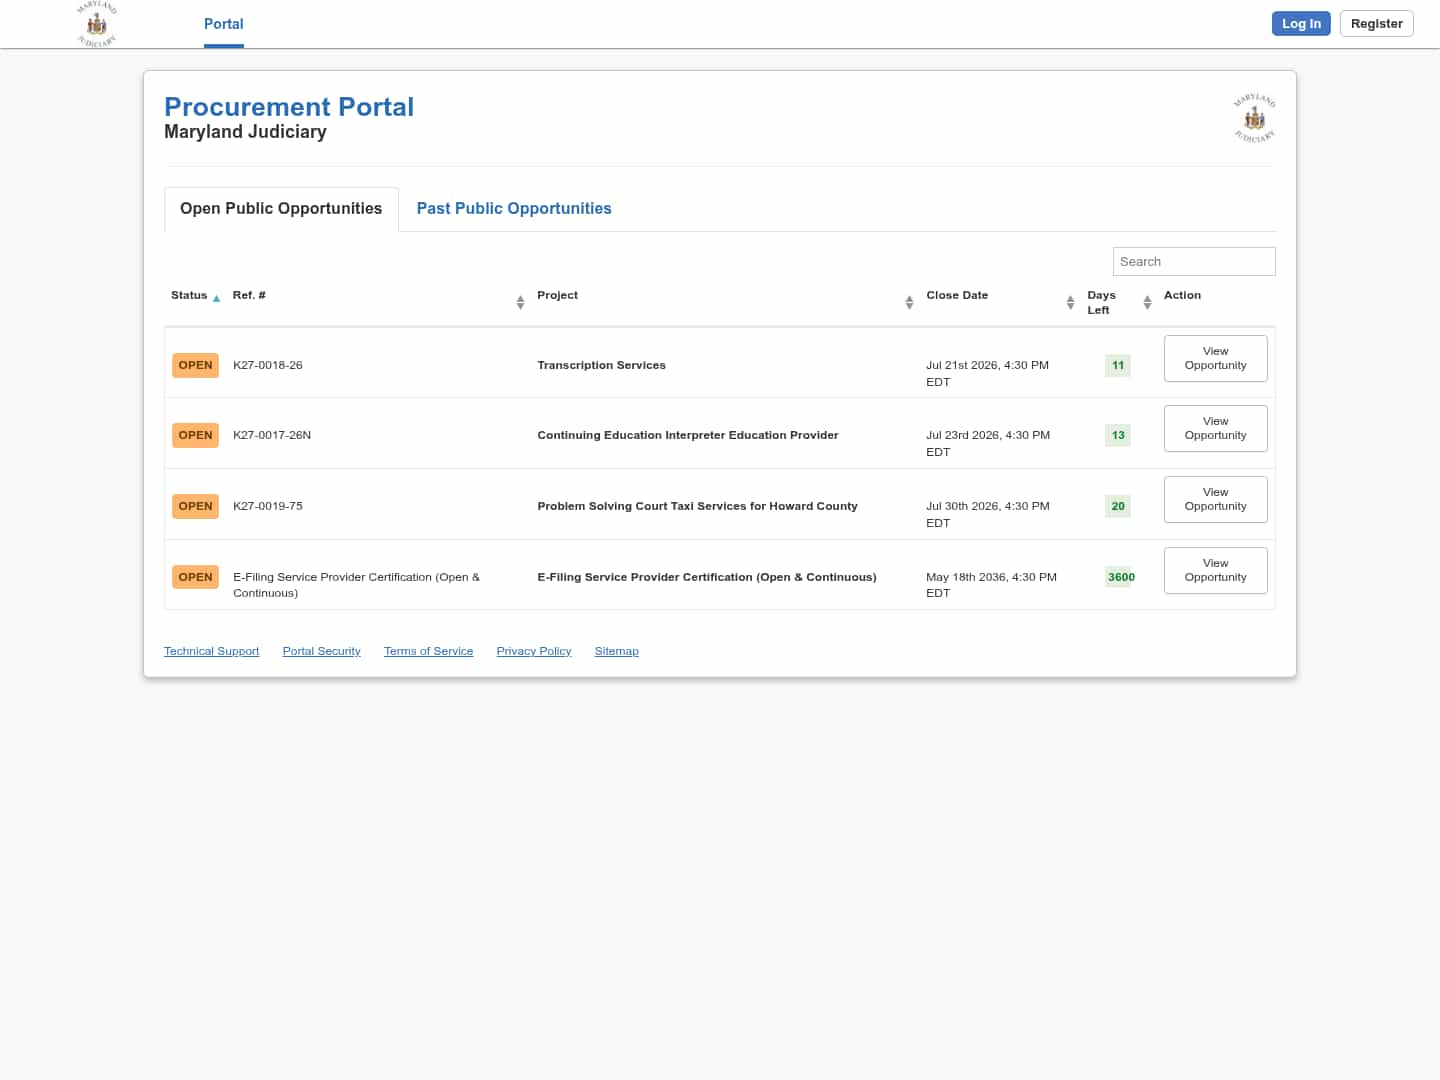Image resolution: width=1440 pixels, height=1080 pixels.
Task: View Opportunity for Transcription Services
Action: 1215,358
